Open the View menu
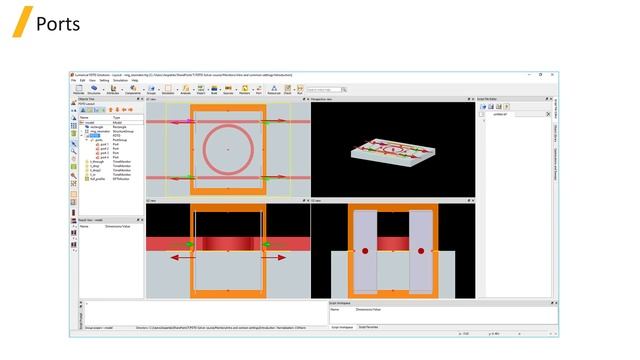640x360 pixels. coord(92,80)
